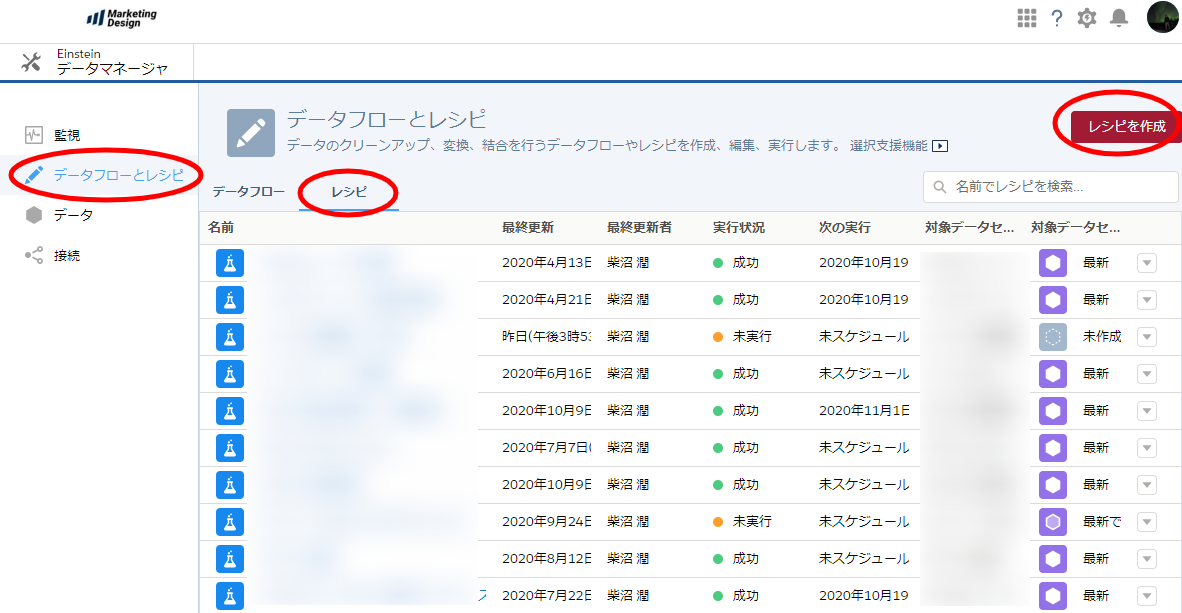Open 監視 in the left sidebar
The height and width of the screenshot is (613, 1182).
(67, 135)
